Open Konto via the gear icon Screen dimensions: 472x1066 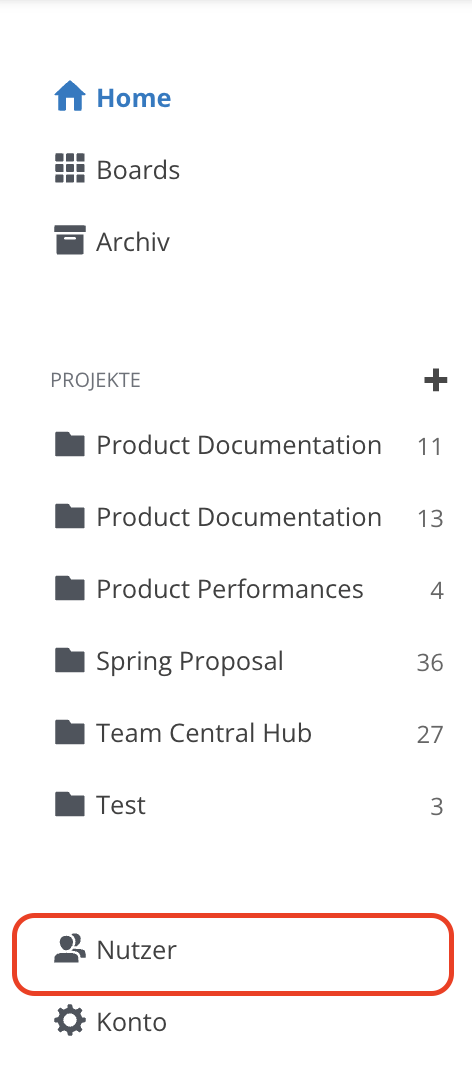pyautogui.click(x=69, y=1021)
